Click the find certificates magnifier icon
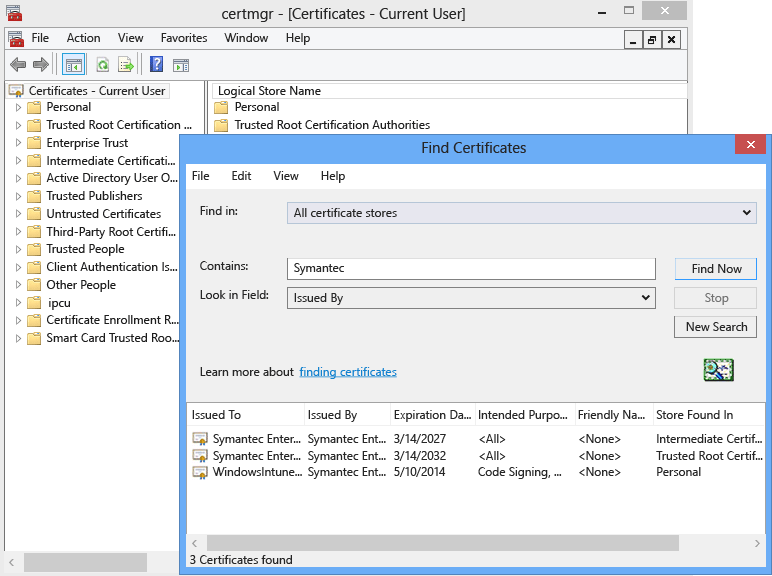 point(718,370)
